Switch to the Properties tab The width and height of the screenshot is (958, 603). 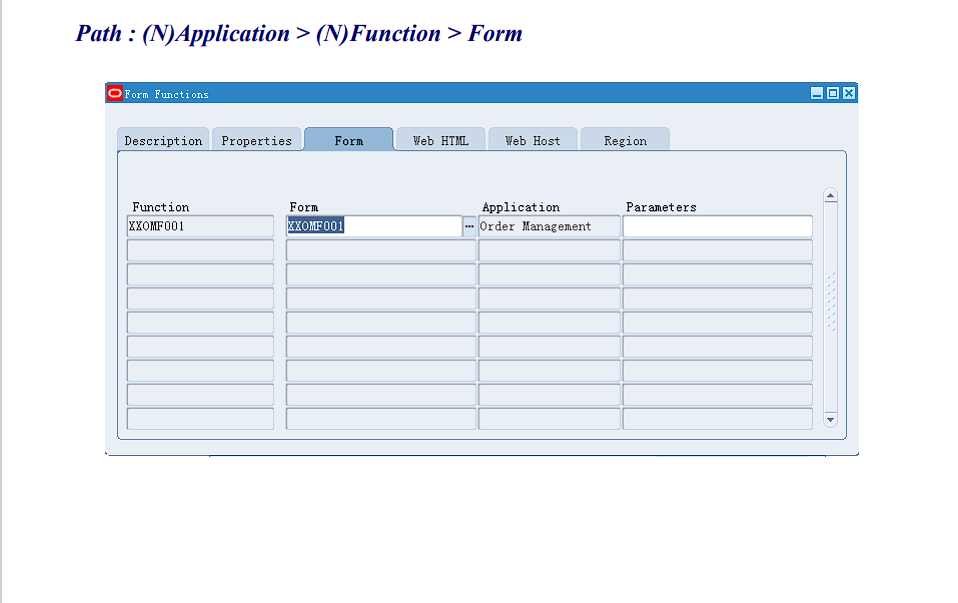[x=257, y=140]
